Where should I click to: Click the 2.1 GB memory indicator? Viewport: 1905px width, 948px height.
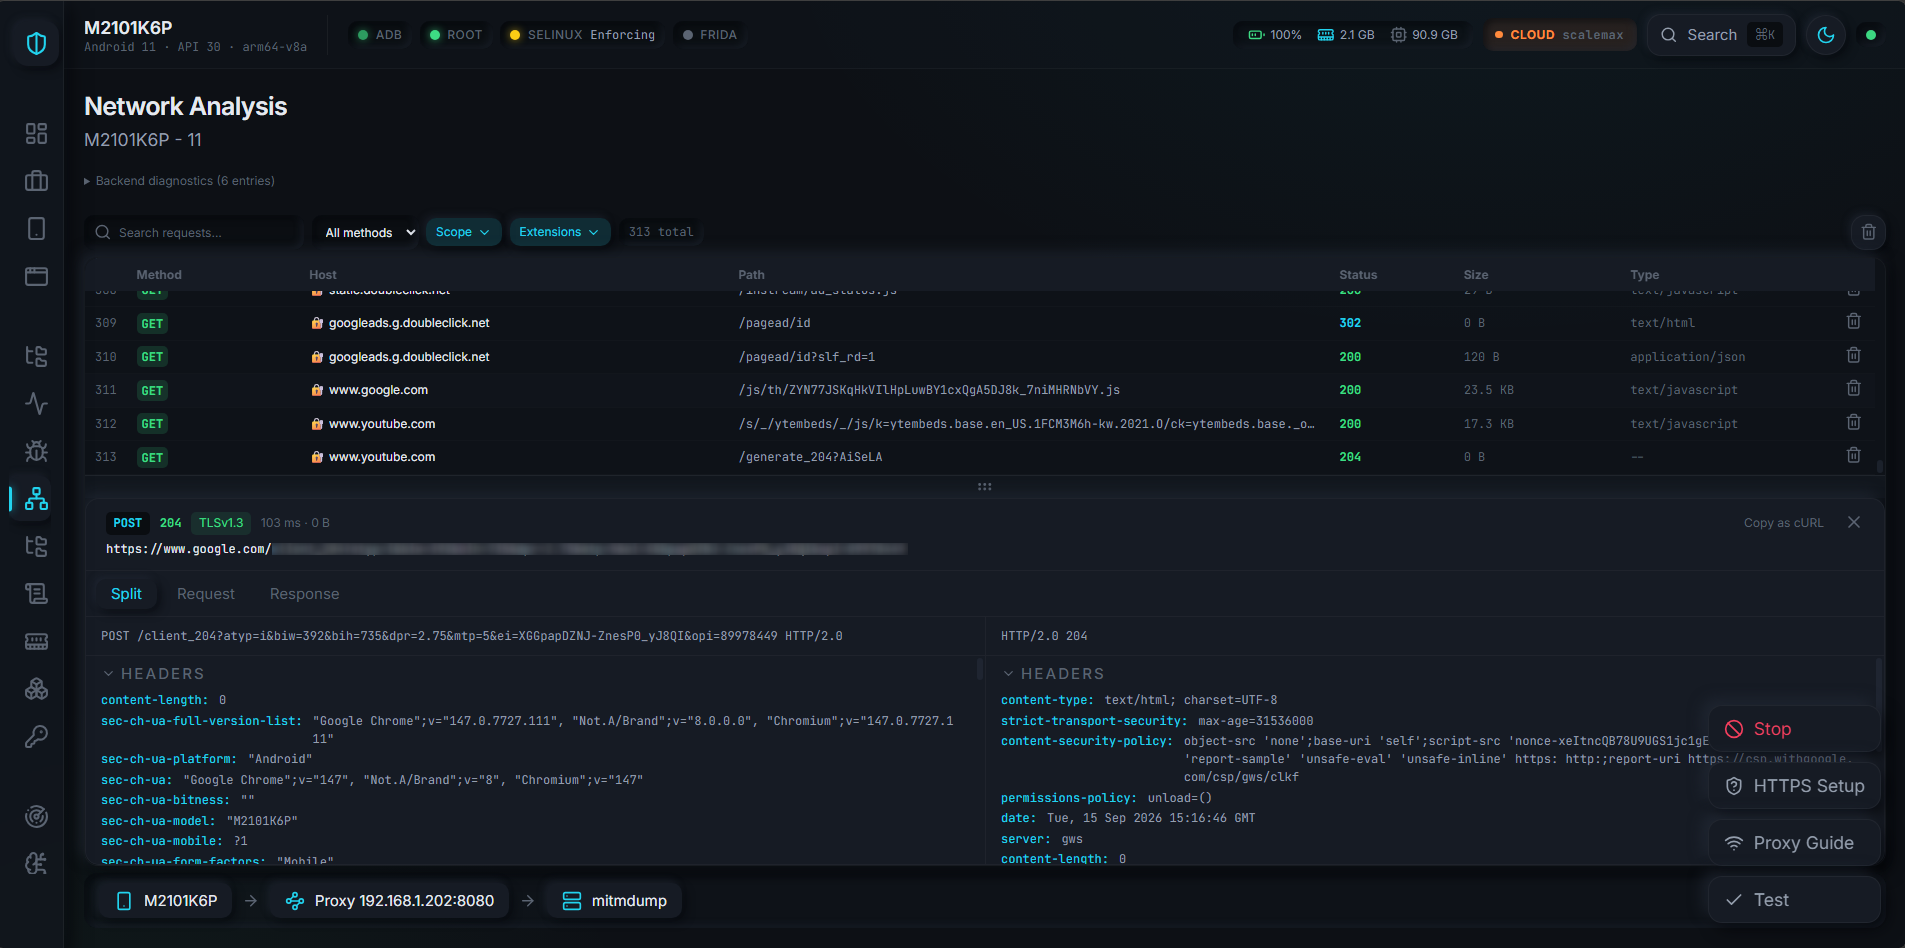coord(1346,35)
